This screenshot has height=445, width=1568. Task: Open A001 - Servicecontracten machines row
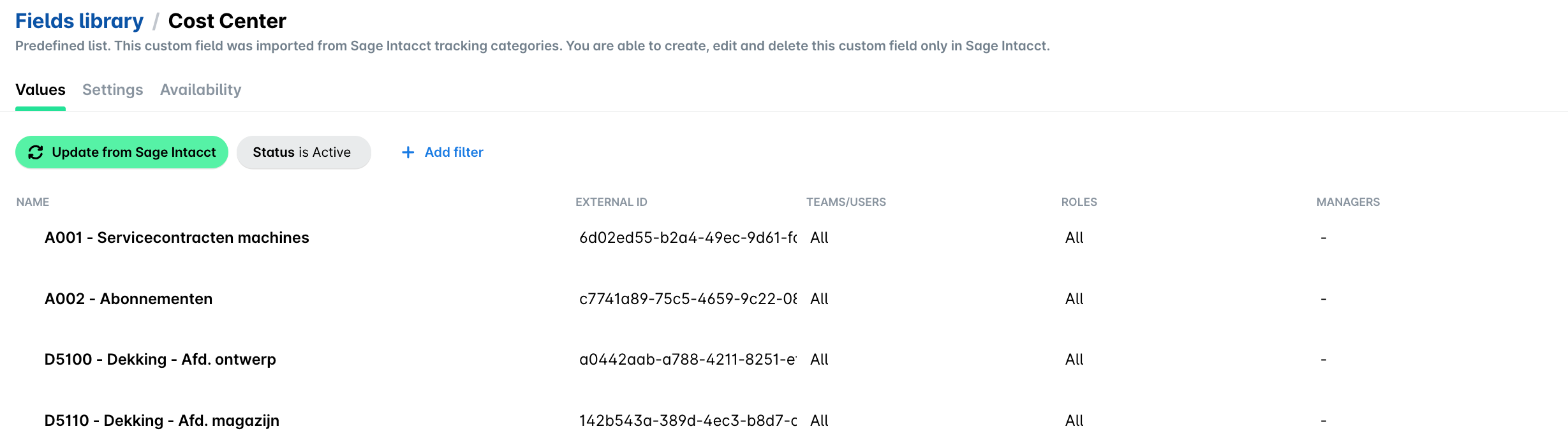(x=784, y=238)
